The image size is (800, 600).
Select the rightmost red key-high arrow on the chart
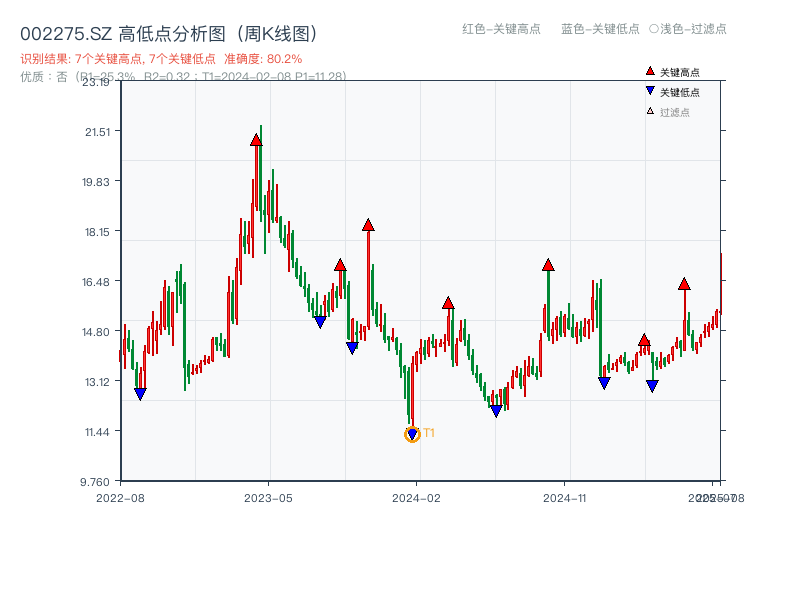pos(684,284)
